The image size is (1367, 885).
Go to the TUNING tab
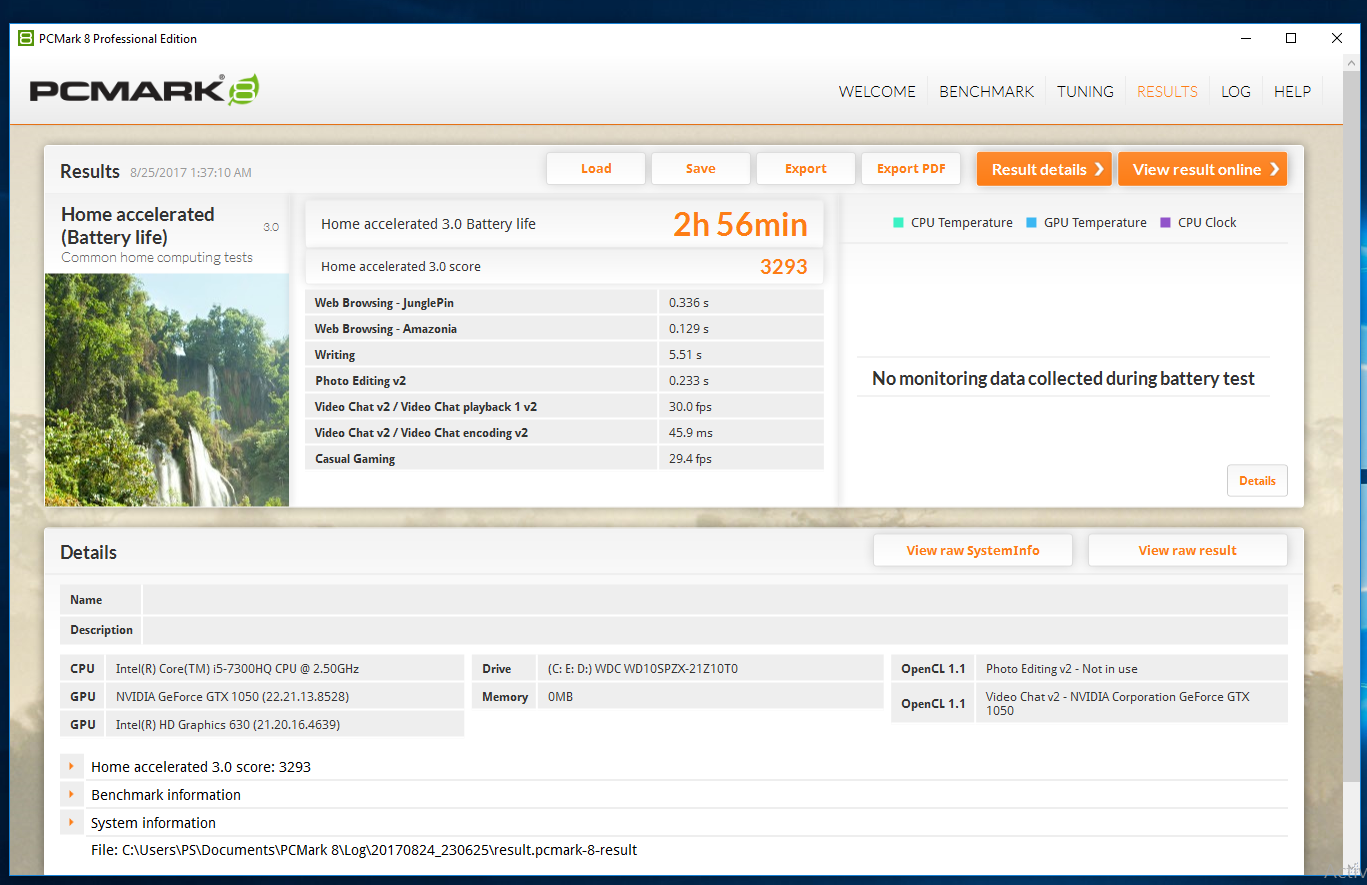1085,91
